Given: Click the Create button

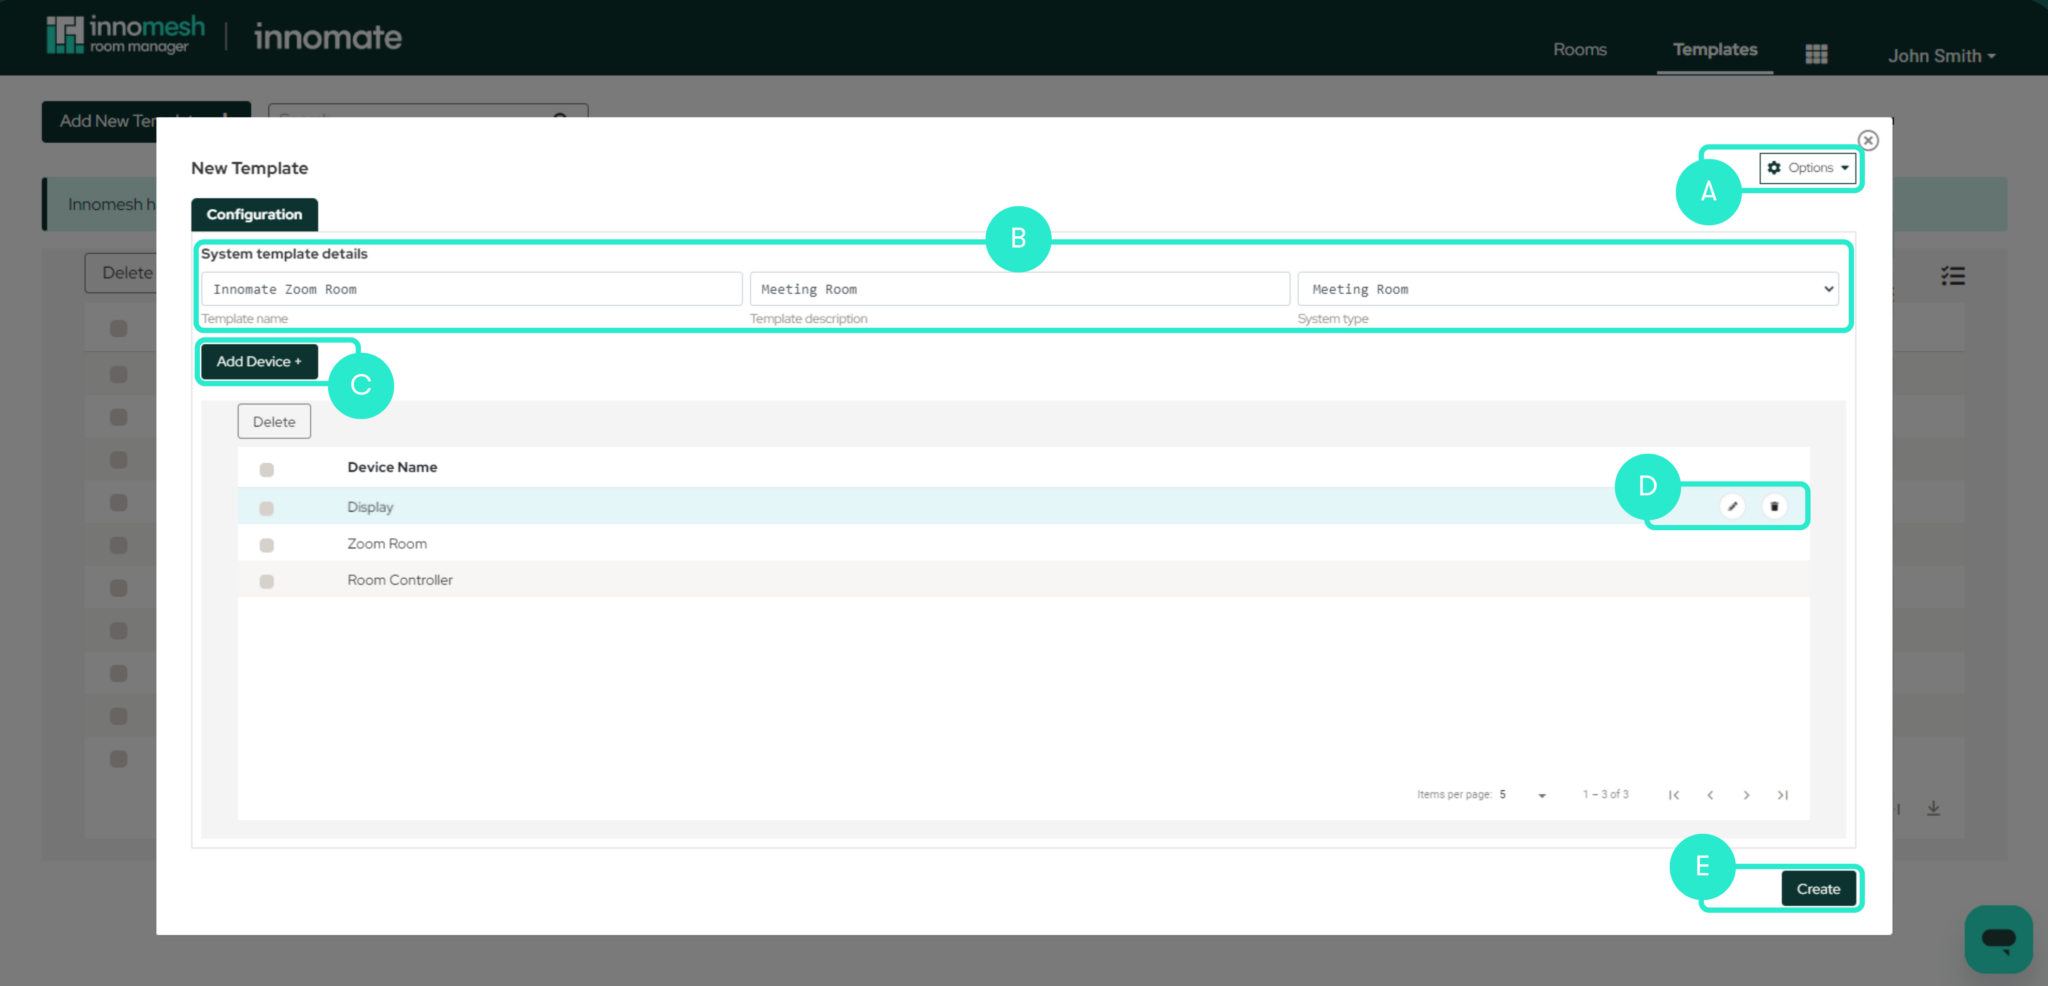Looking at the screenshot, I should [x=1819, y=888].
